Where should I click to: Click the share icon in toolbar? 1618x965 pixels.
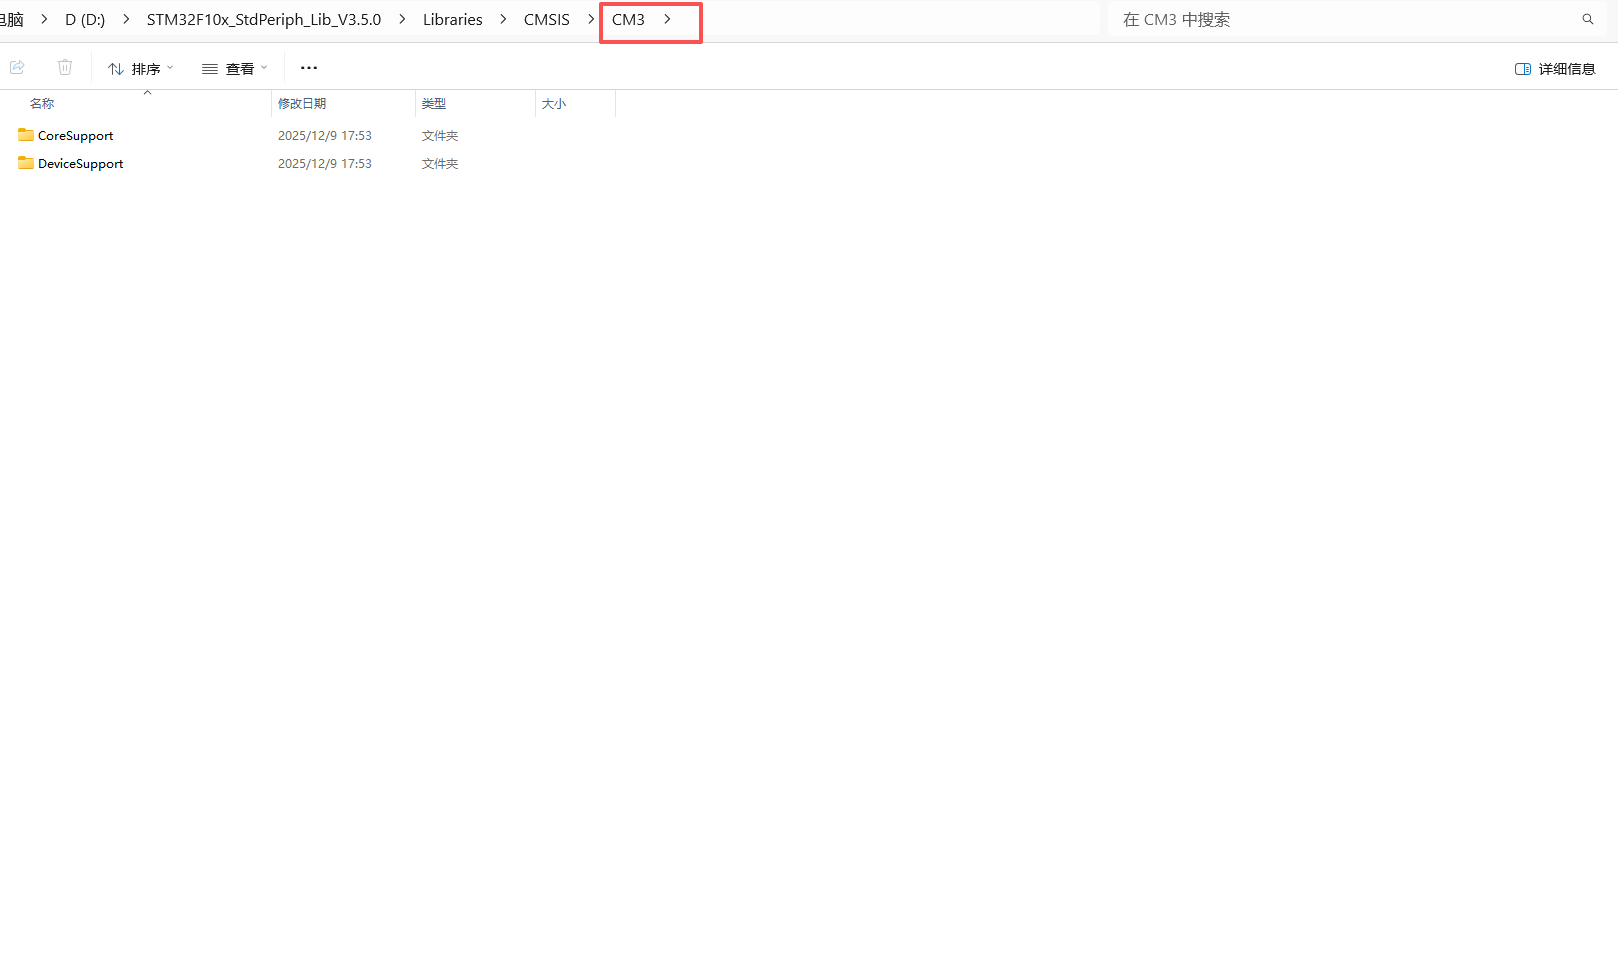[17, 67]
